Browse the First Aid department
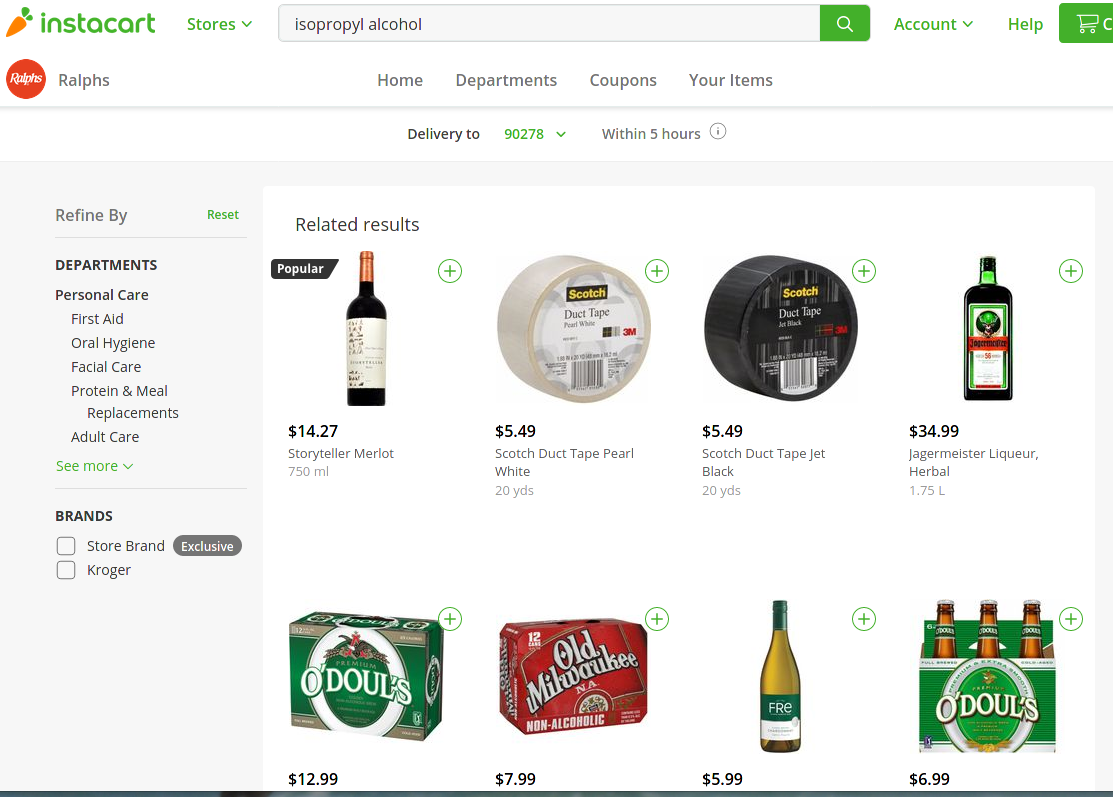1113x797 pixels. tap(97, 318)
